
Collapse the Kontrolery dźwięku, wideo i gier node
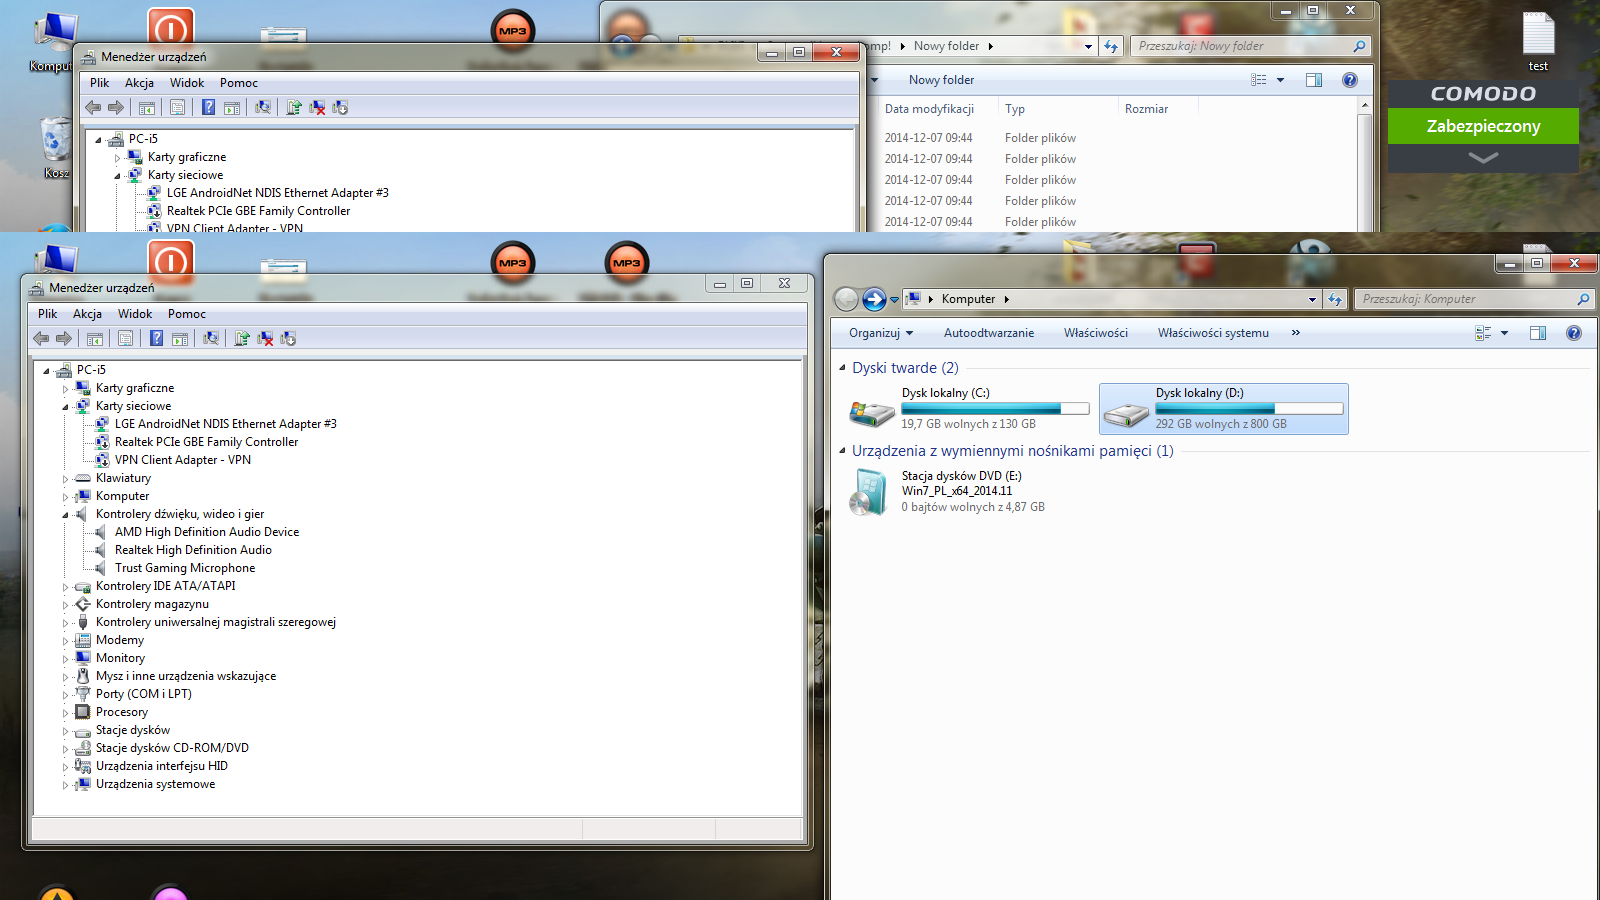tap(66, 515)
